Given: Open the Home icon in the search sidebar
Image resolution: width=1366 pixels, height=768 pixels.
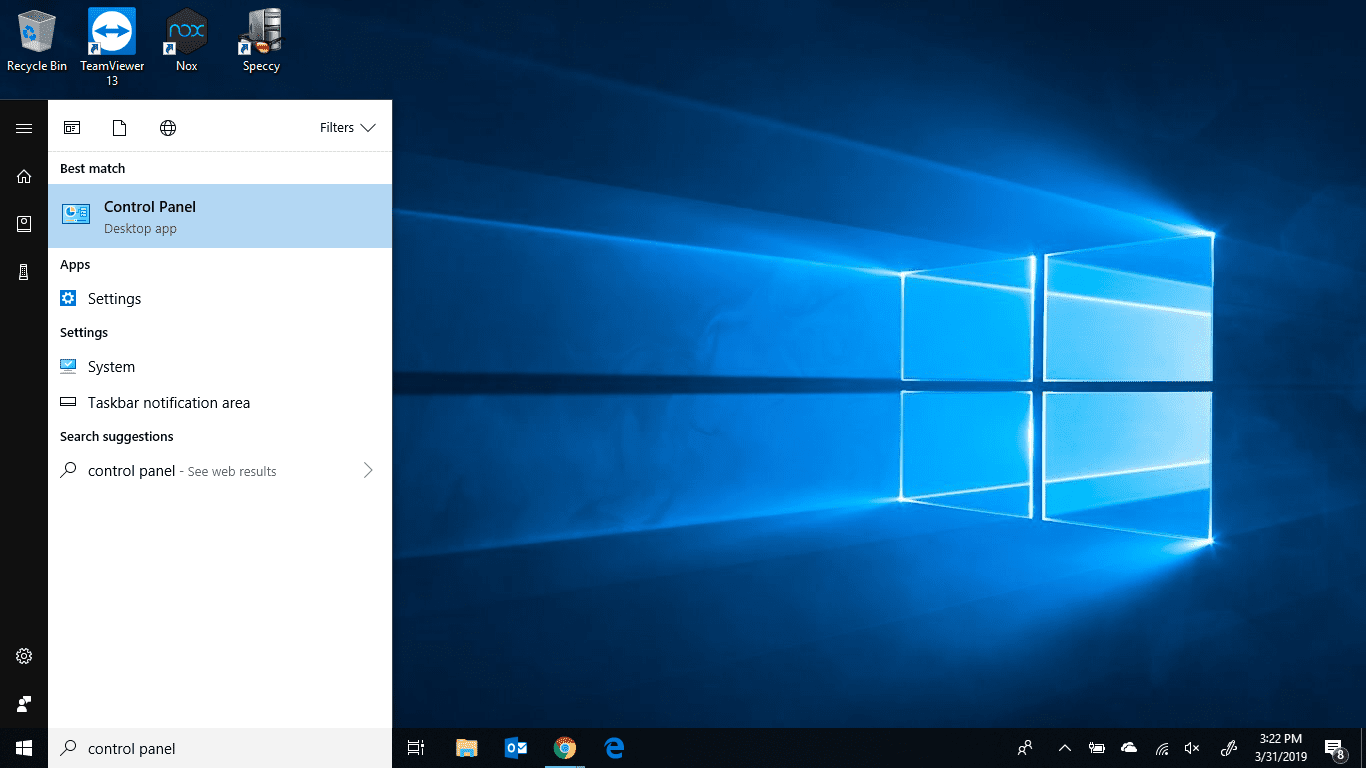Looking at the screenshot, I should (24, 176).
